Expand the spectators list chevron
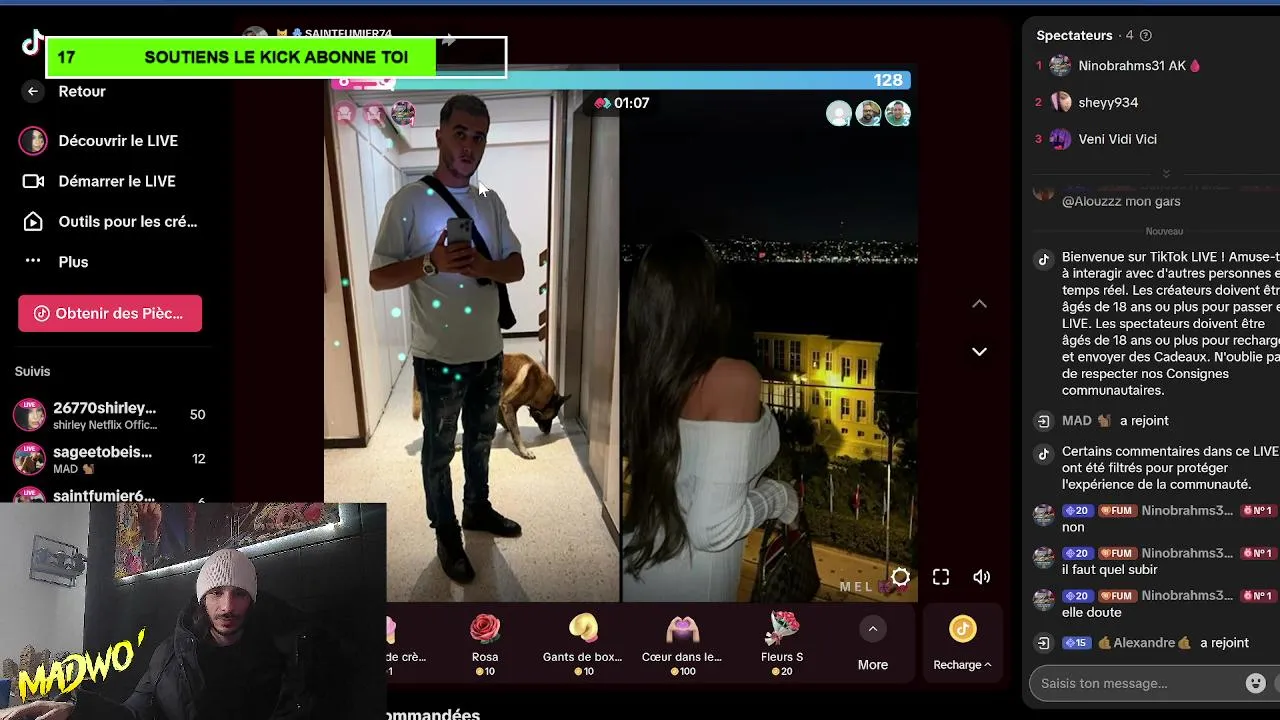This screenshot has width=1280, height=720. coord(1165,173)
